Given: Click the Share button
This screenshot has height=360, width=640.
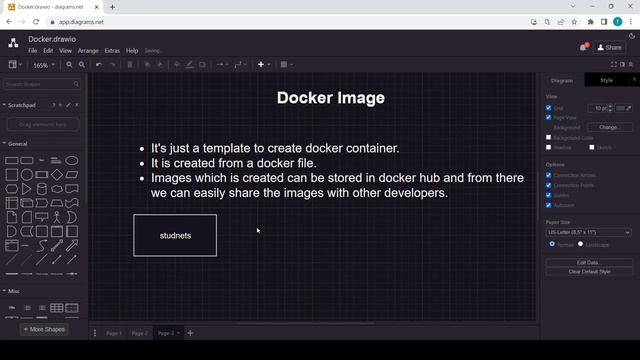Looking at the screenshot, I should point(609,47).
